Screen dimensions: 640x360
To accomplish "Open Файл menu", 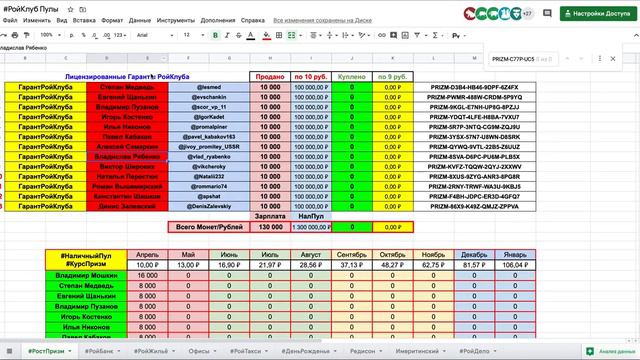I will 10,20.
